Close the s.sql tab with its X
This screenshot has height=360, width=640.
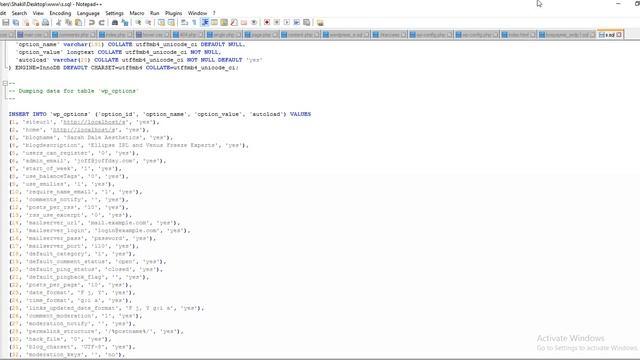[619, 35]
